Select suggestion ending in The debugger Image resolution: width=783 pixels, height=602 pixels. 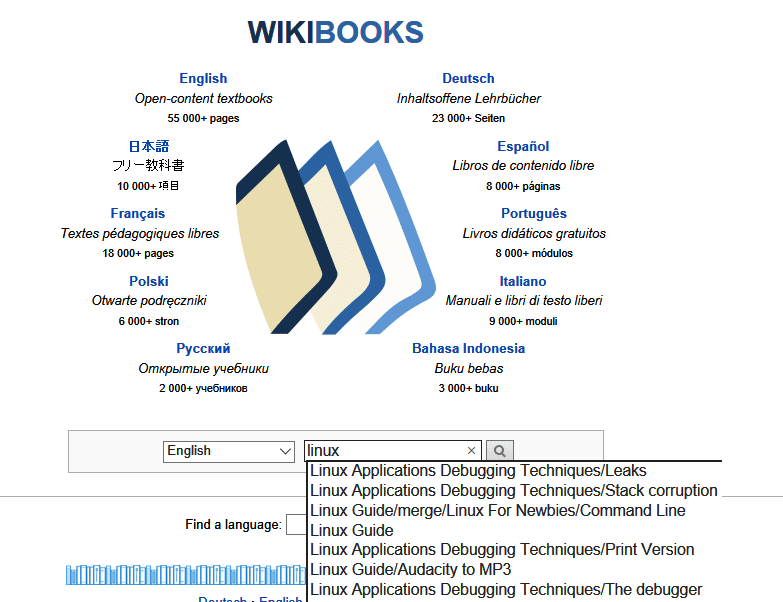pos(506,590)
